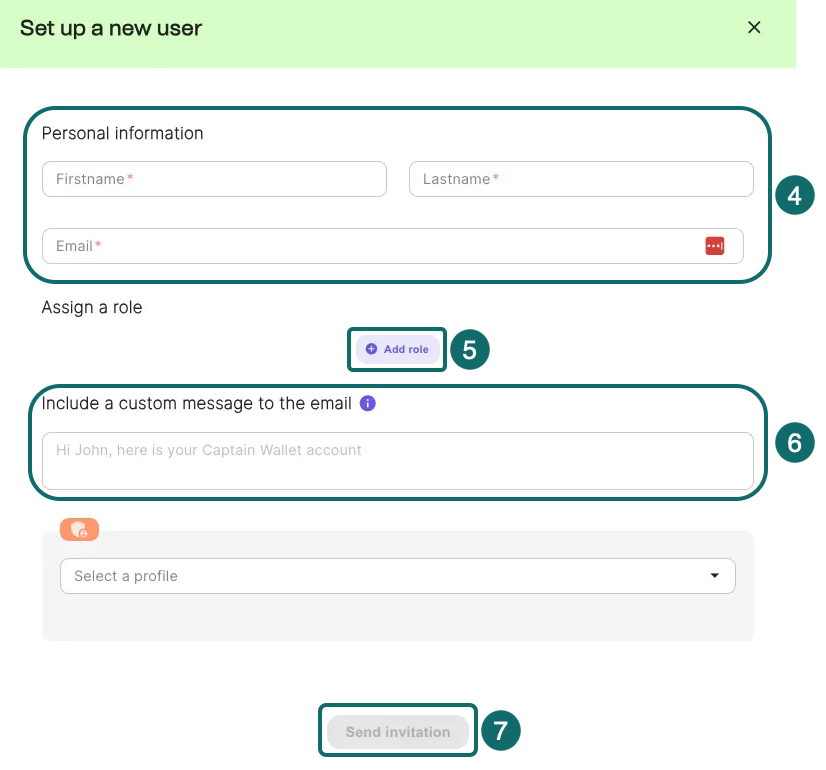Click the Personal information heading
The height and width of the screenshot is (770, 826).
click(x=122, y=133)
